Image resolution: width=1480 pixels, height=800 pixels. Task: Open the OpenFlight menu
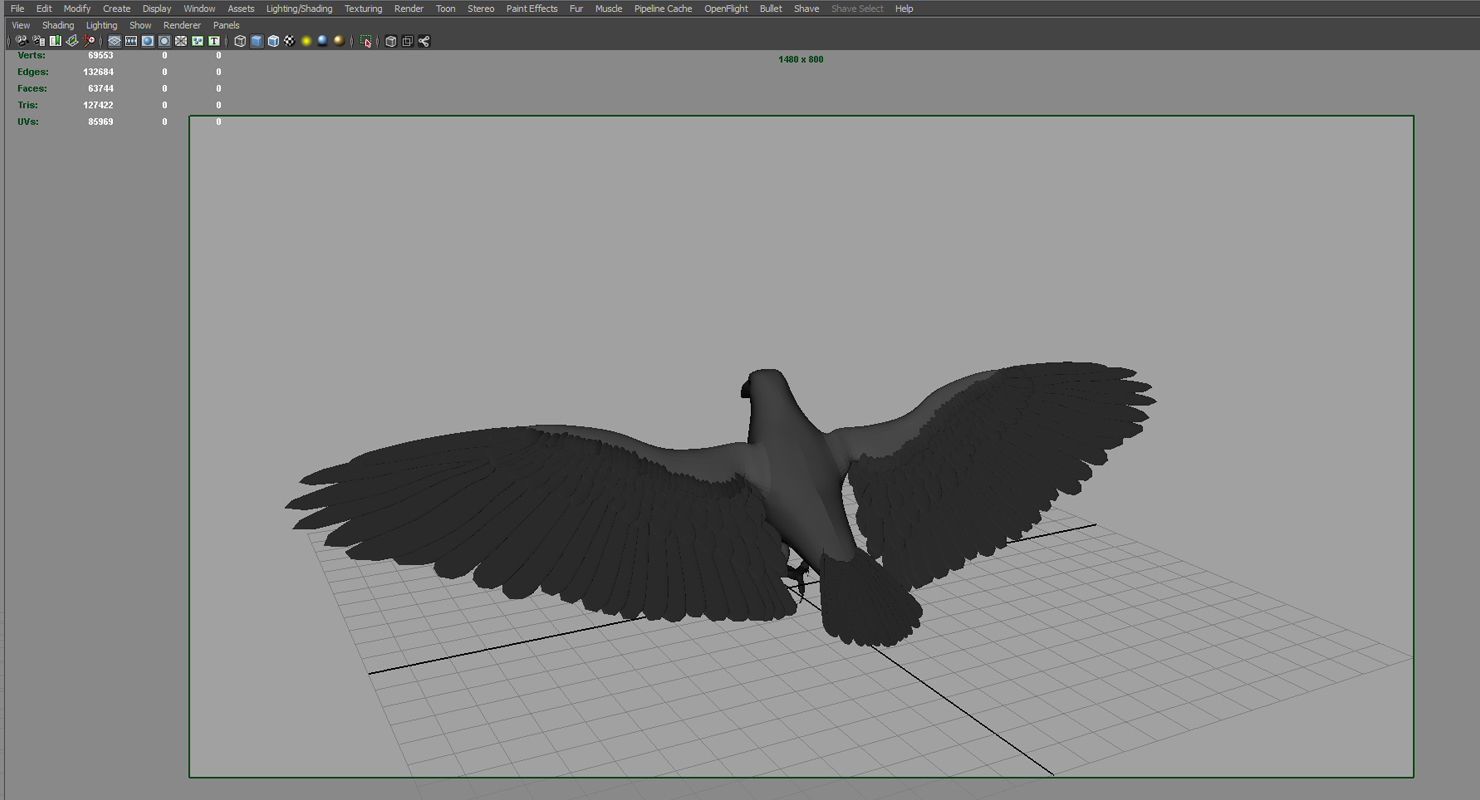pyautogui.click(x=726, y=8)
